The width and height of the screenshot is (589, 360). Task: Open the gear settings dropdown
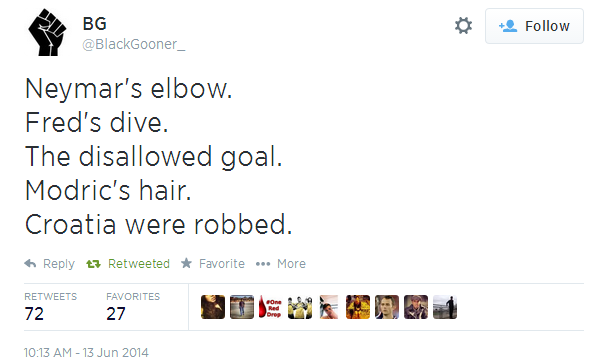pyautogui.click(x=463, y=26)
